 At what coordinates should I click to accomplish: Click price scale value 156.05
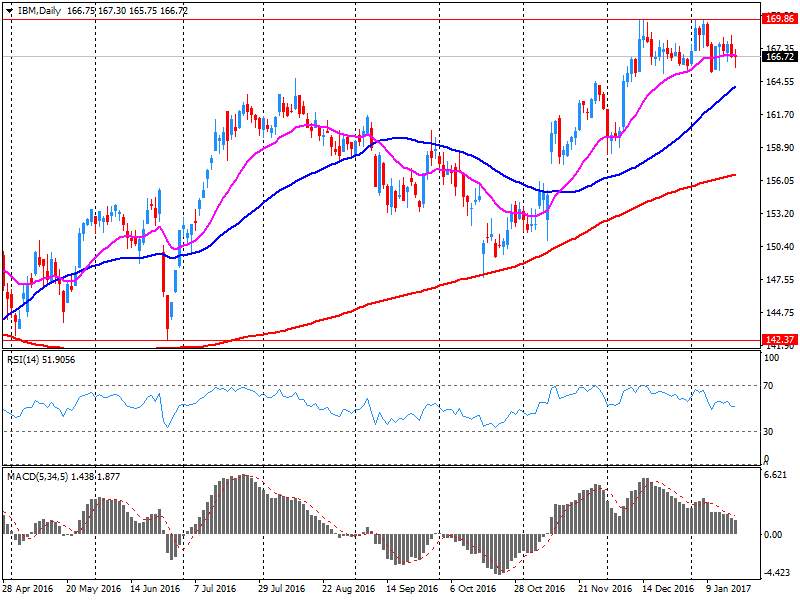pos(780,181)
